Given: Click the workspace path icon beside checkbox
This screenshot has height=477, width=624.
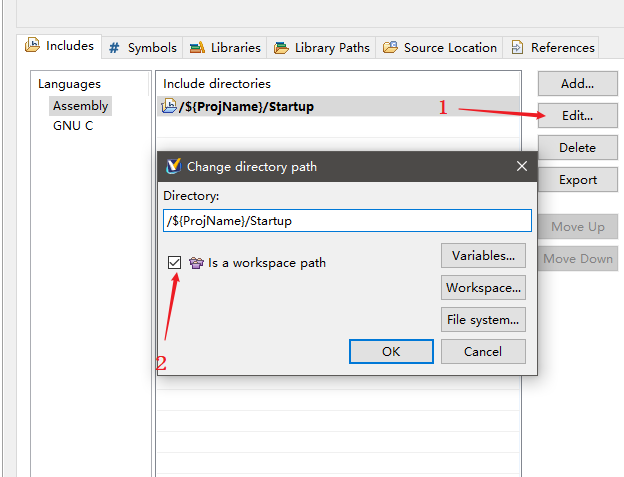Looking at the screenshot, I should 196,263.
